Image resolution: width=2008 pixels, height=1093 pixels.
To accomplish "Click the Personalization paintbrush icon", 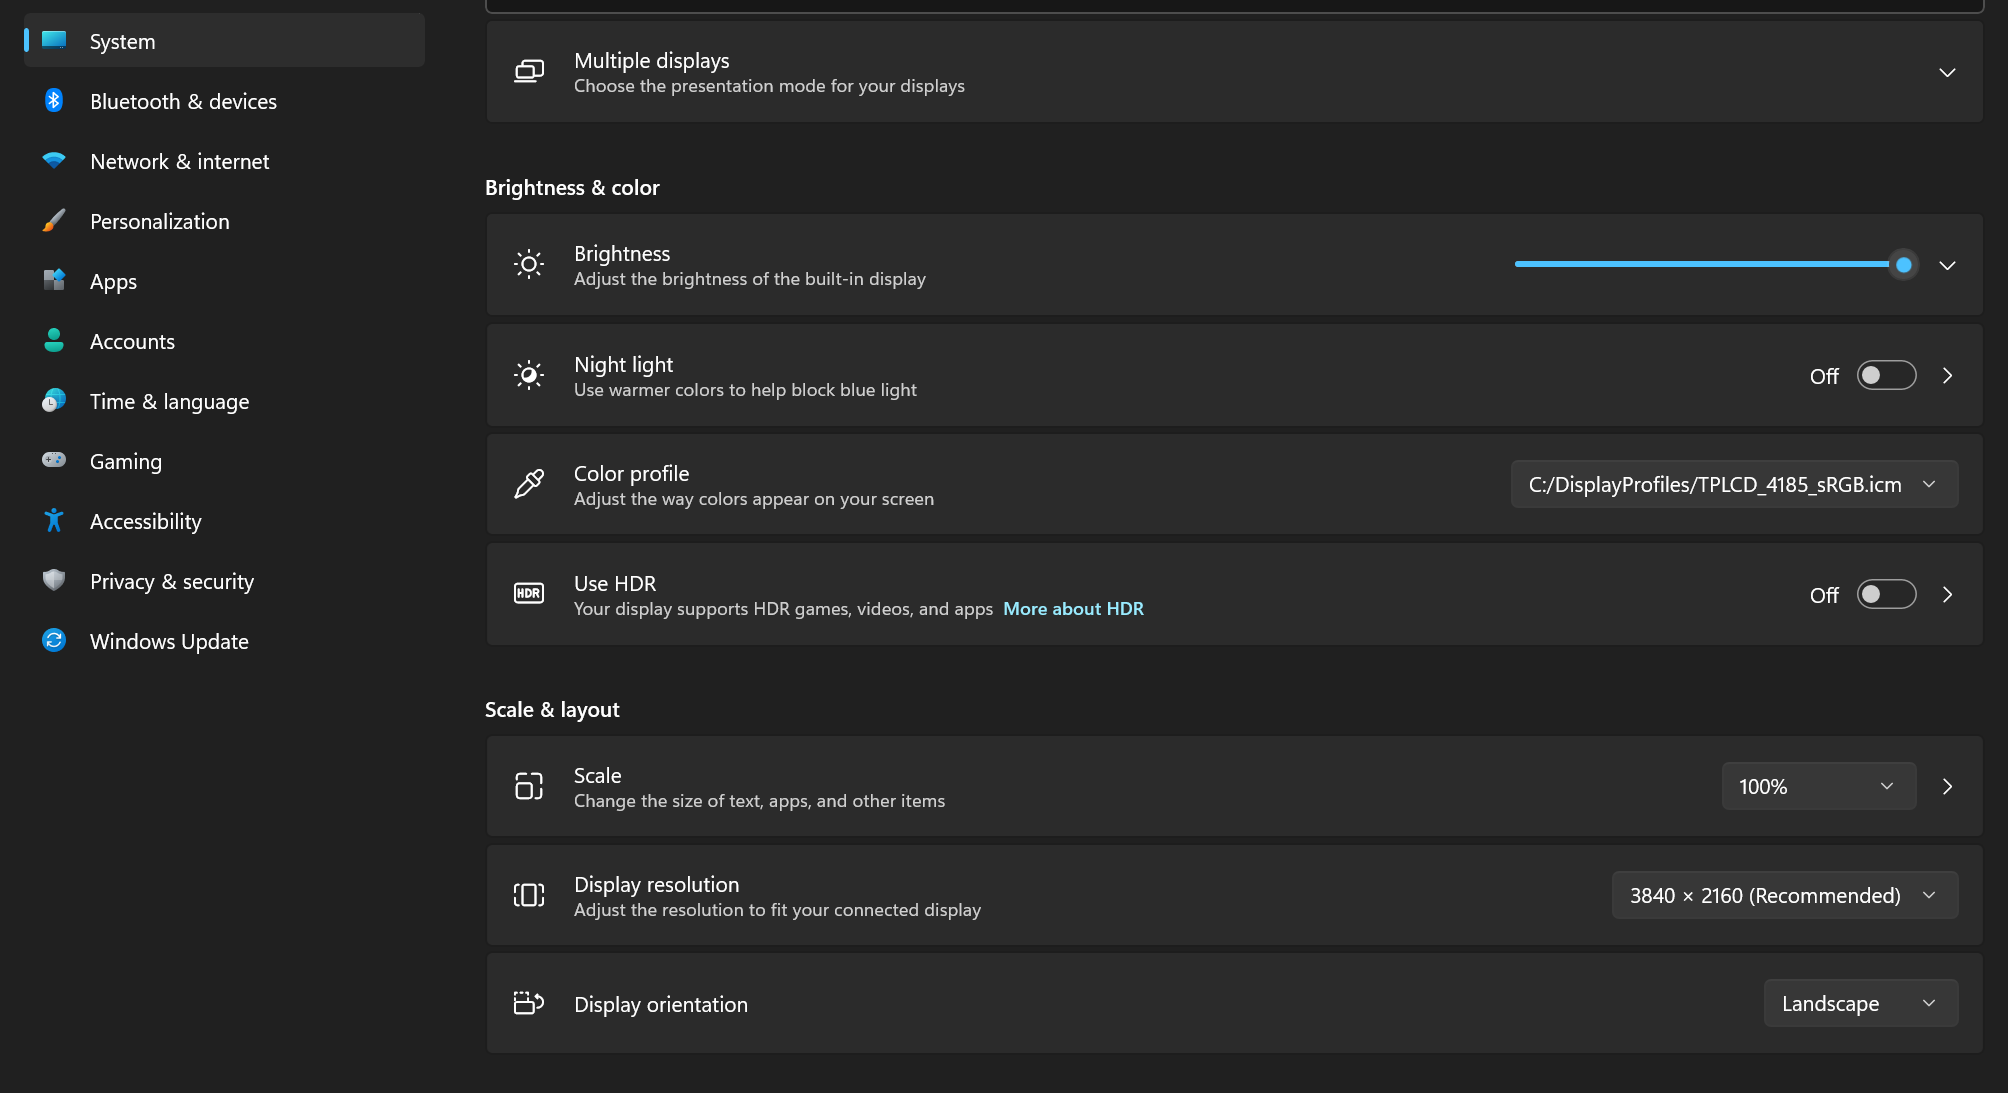I will click(54, 221).
